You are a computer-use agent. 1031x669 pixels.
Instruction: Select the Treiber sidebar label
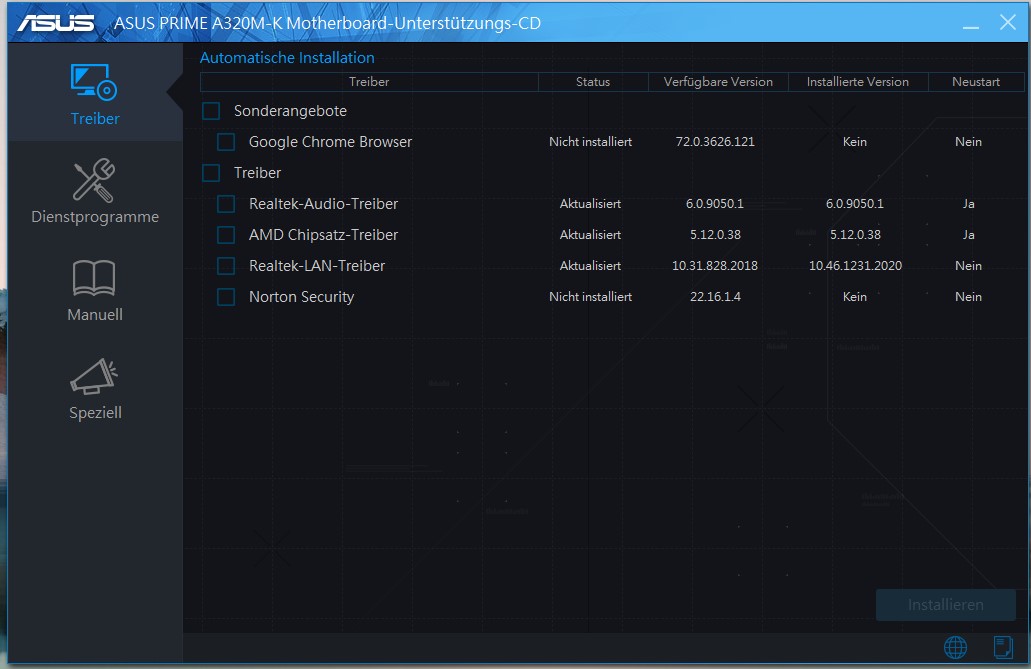click(95, 118)
